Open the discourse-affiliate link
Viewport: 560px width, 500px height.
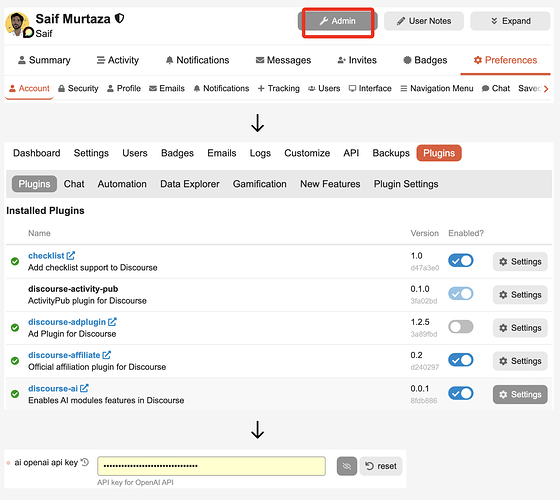point(64,355)
